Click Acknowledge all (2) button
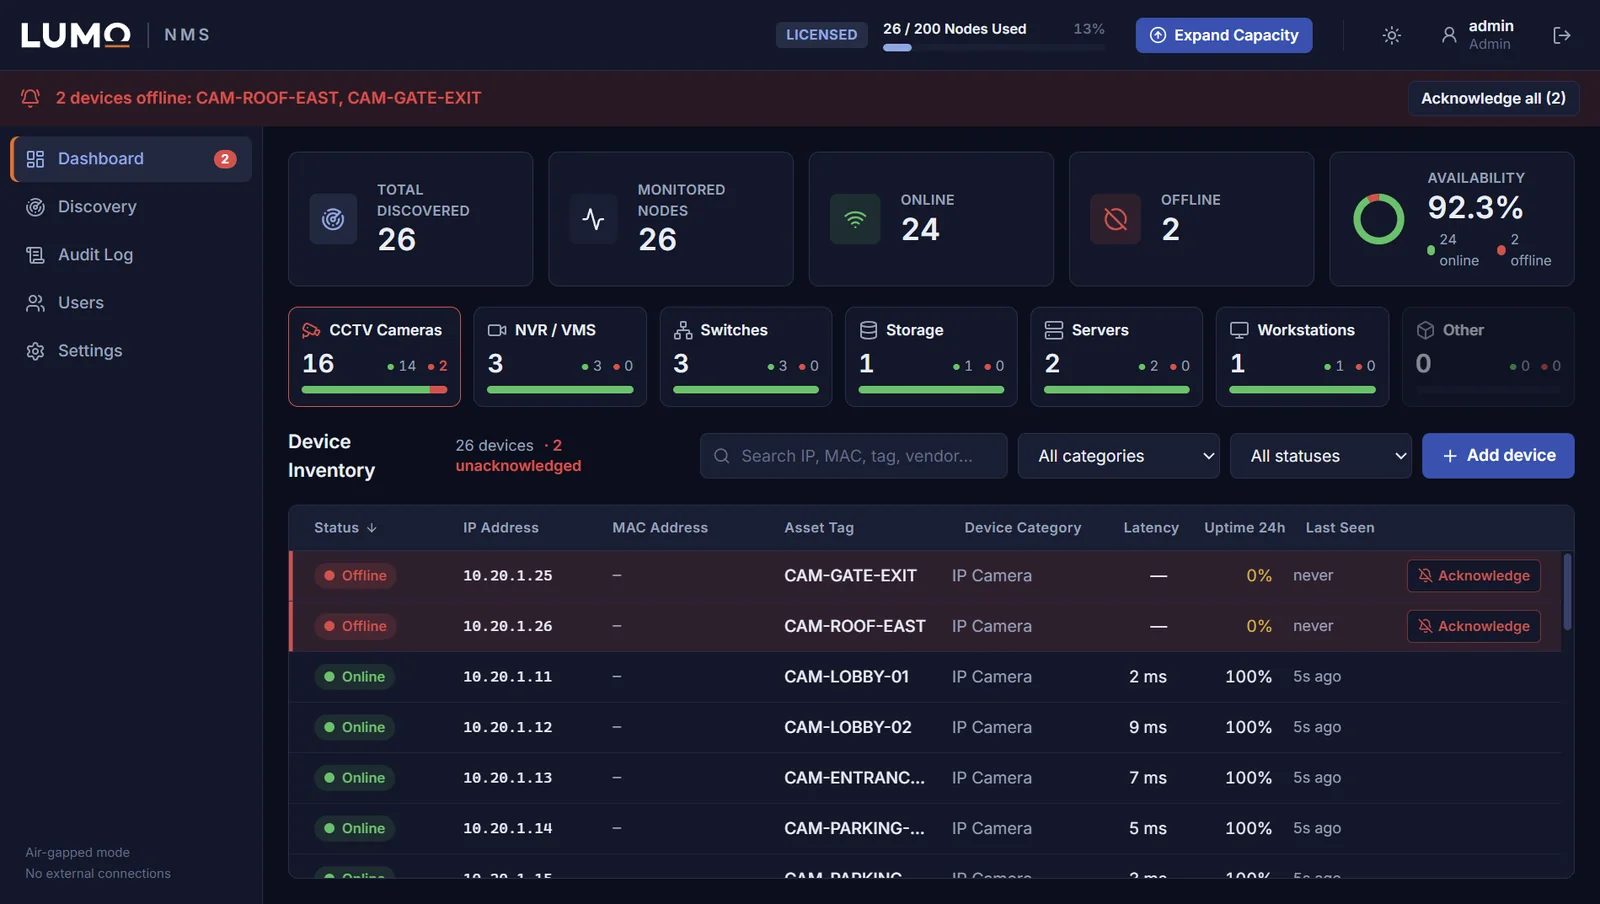Viewport: 1600px width, 904px height. 1493,98
